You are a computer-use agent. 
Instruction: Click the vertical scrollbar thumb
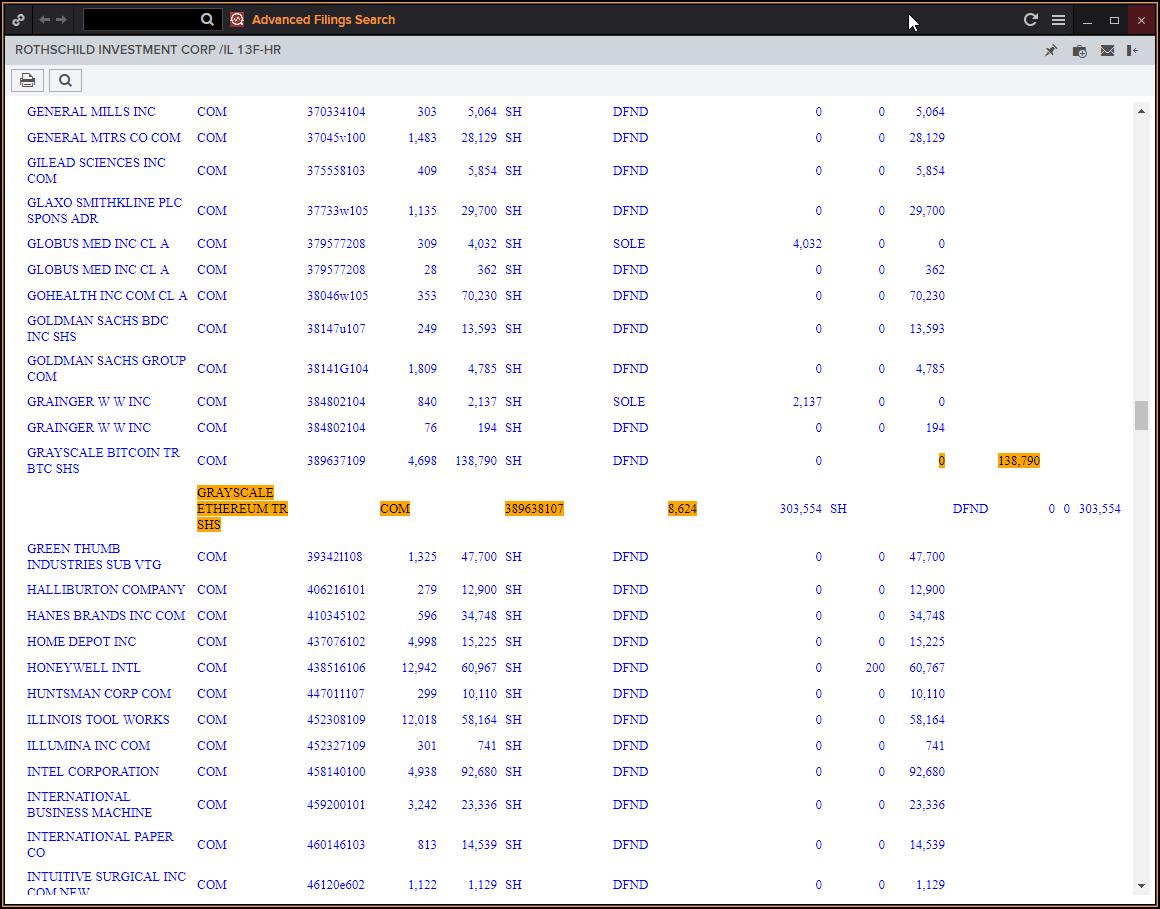click(x=1141, y=415)
